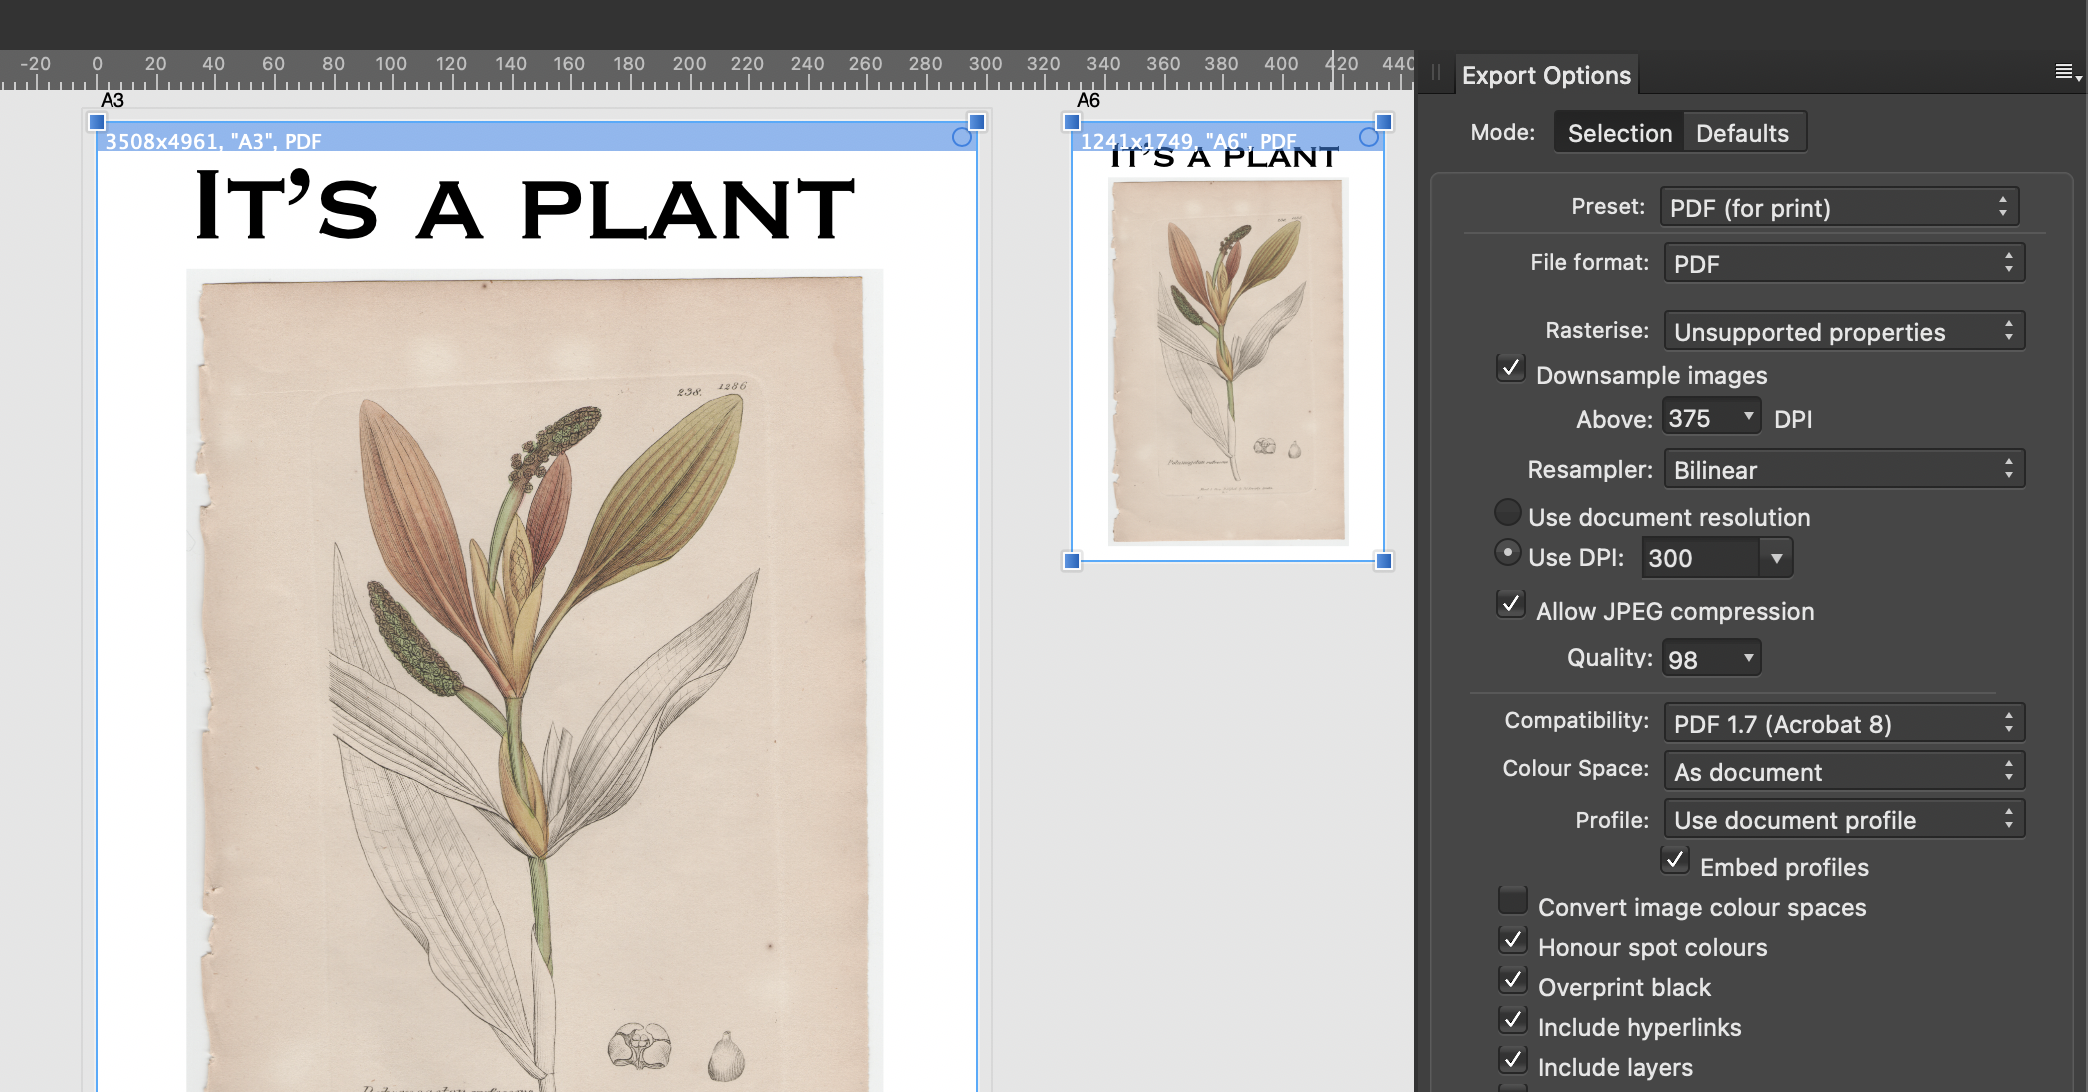Click the A3 slice label bar
The image size is (2088, 1092).
click(536, 138)
